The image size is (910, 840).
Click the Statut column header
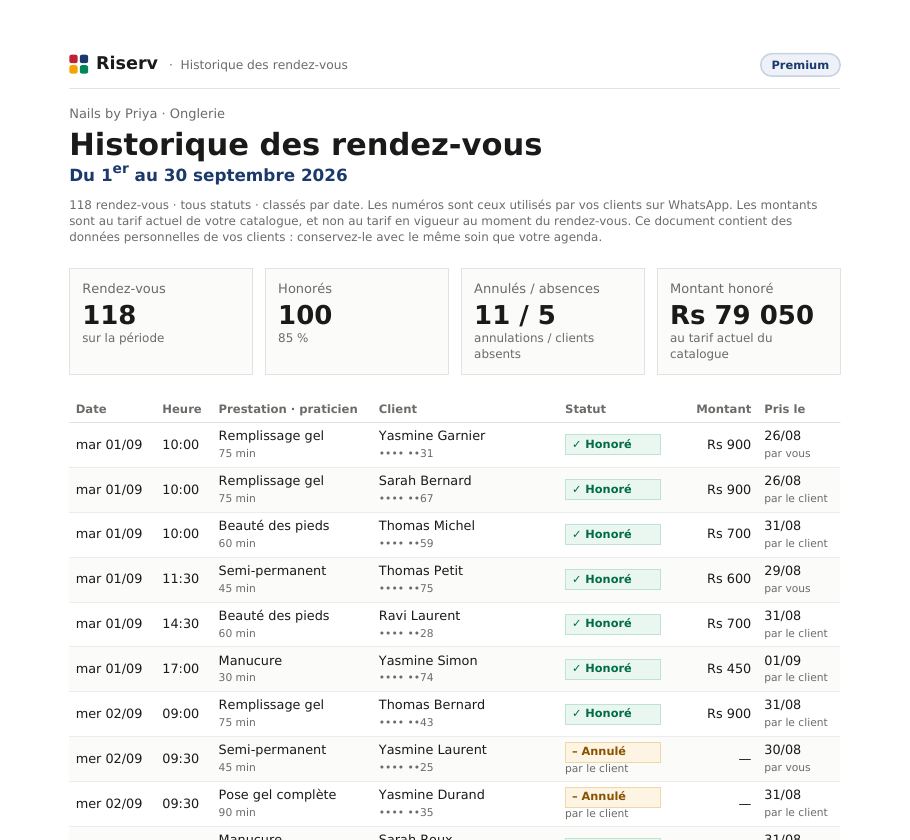(585, 409)
